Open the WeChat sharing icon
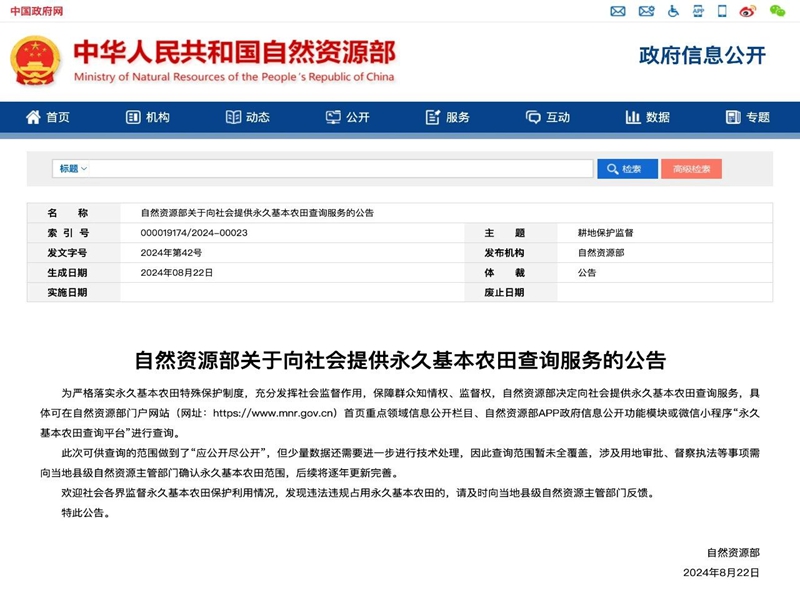The height and width of the screenshot is (600, 800). (x=778, y=11)
